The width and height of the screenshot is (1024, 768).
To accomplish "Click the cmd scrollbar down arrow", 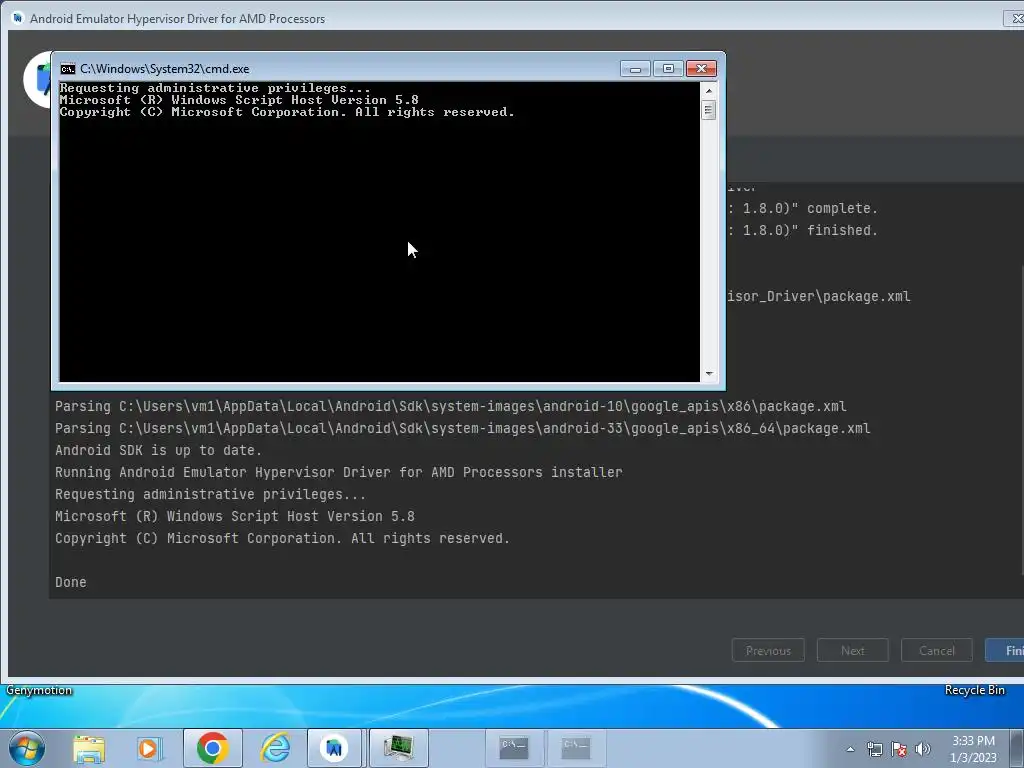I will pos(709,374).
